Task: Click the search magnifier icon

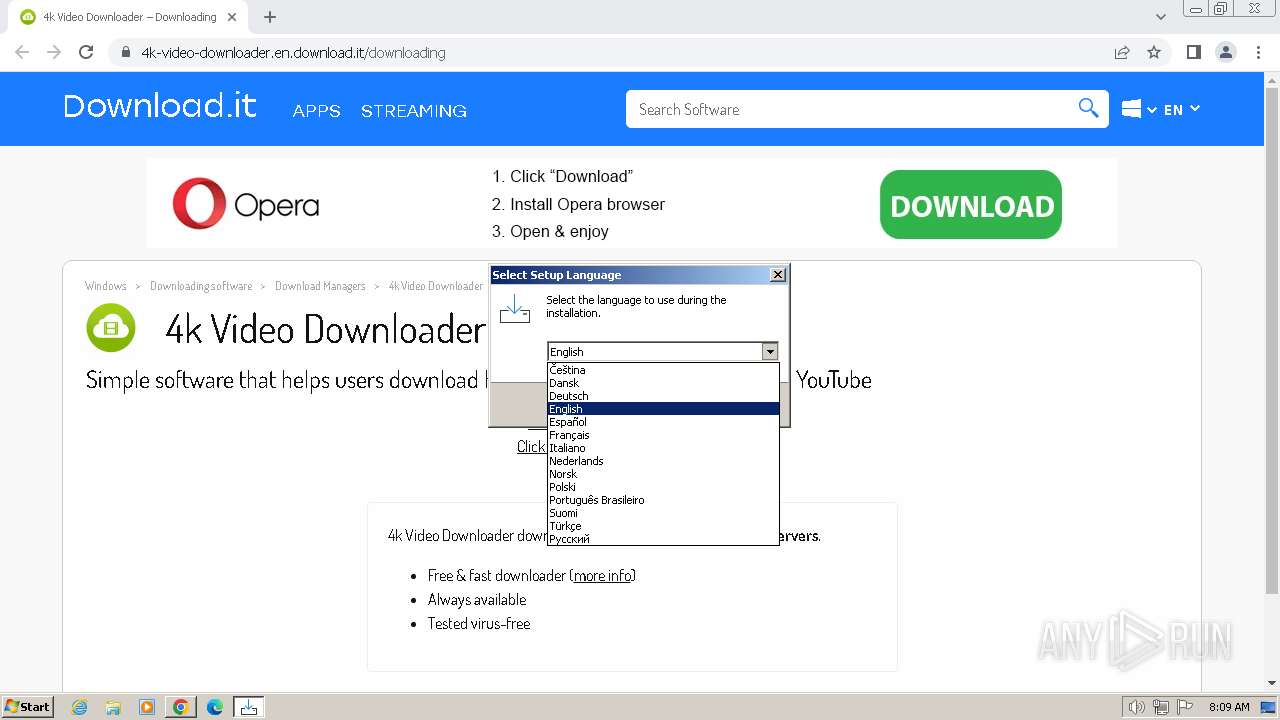Action: tap(1088, 108)
